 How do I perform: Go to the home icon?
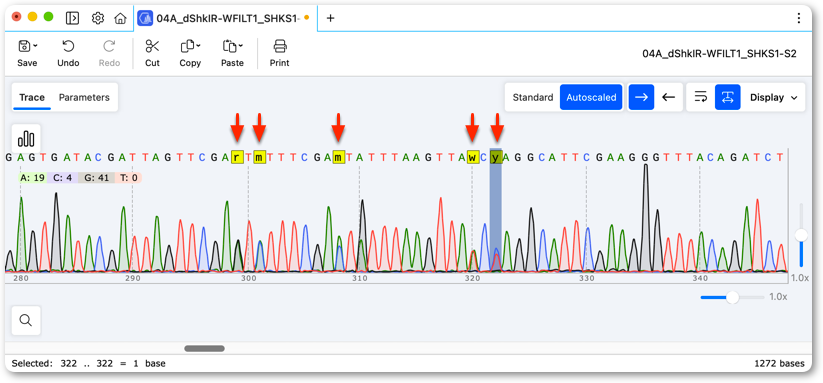120,18
